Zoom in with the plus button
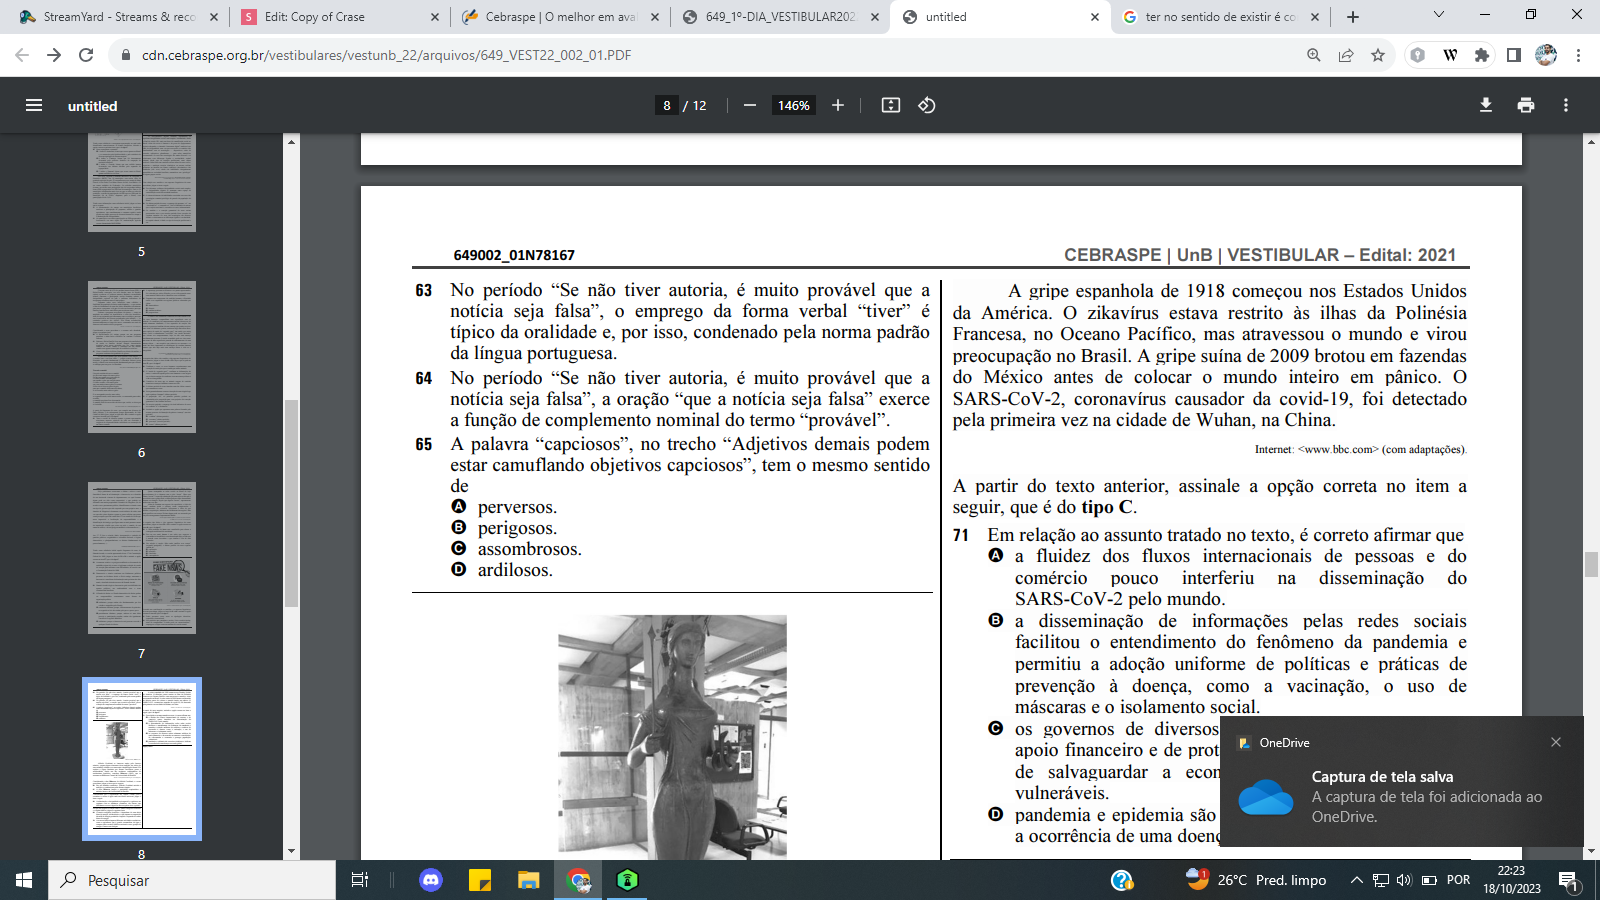Screen dimensions: 1600x900 (x=838, y=105)
